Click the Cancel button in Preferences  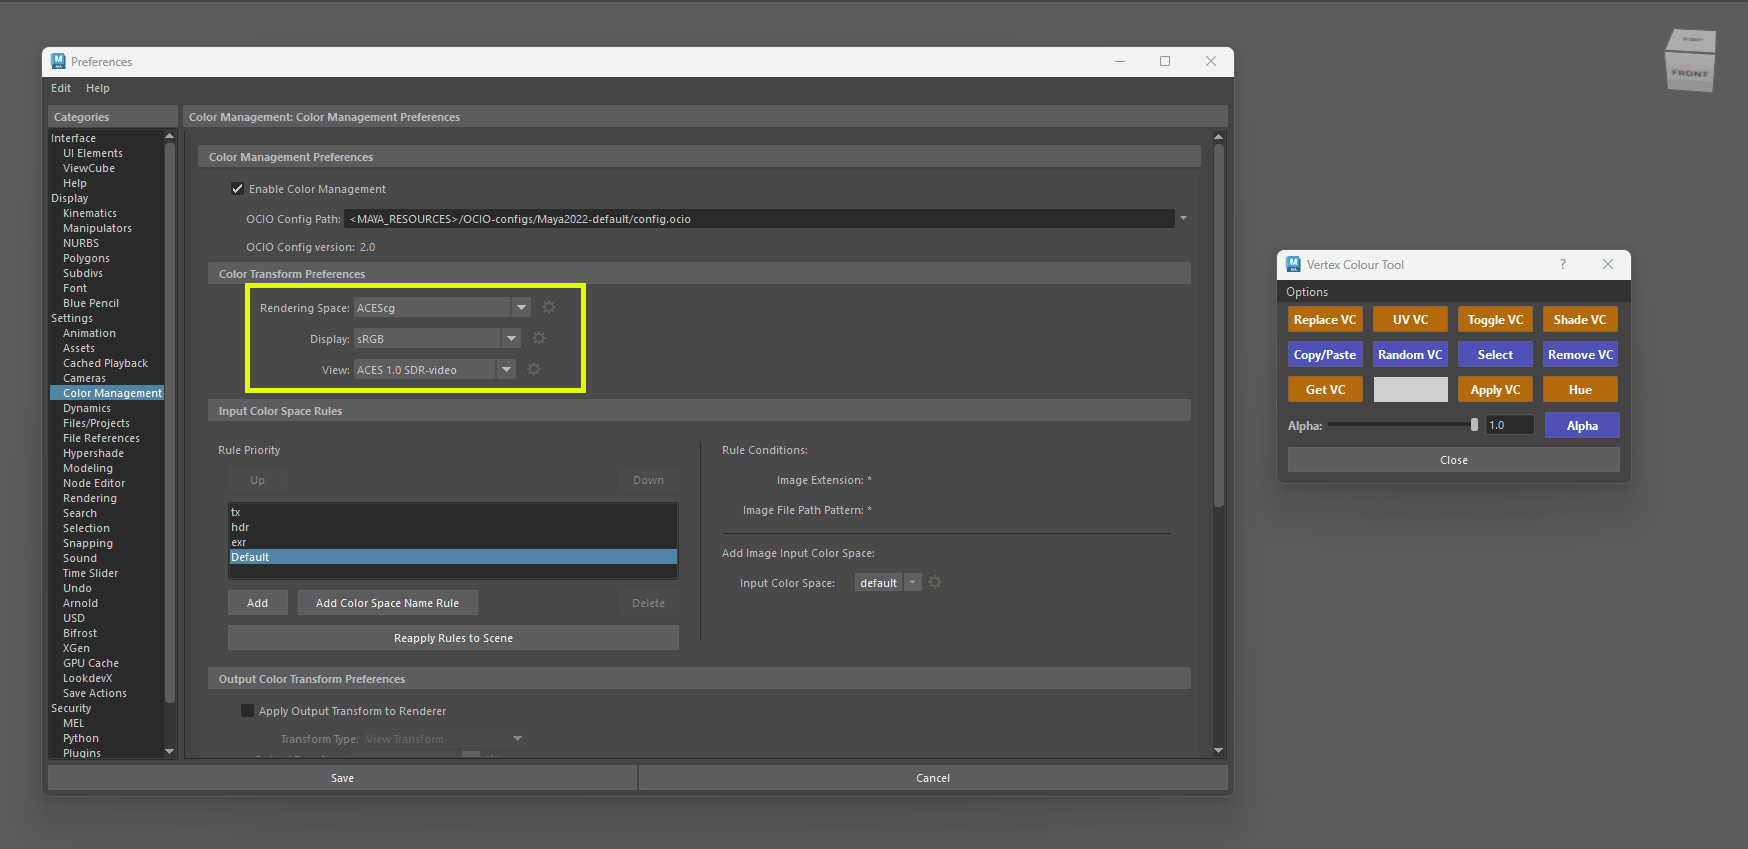[933, 778]
